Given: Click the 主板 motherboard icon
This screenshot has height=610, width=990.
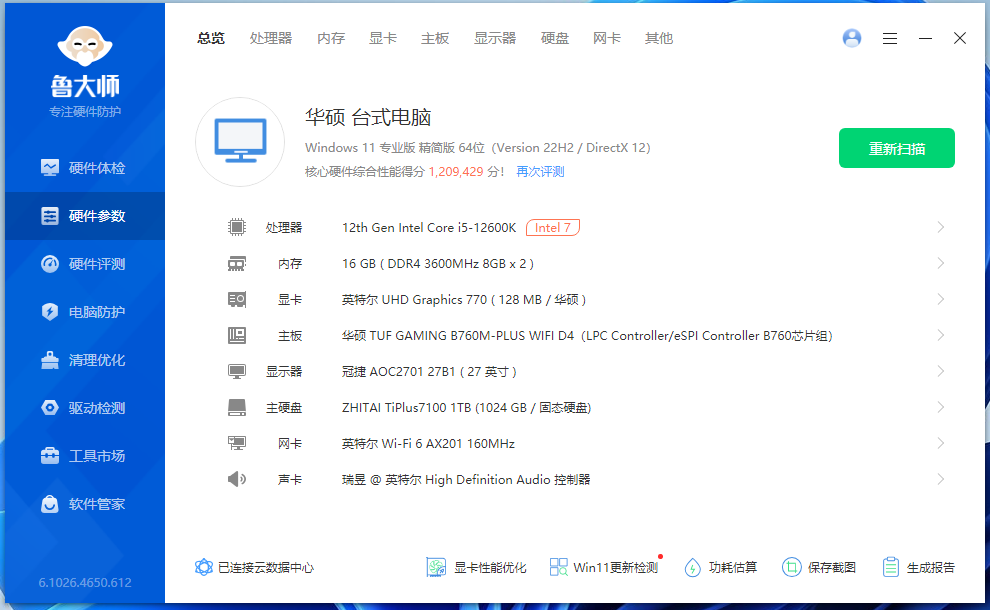Looking at the screenshot, I should click(x=237, y=335).
